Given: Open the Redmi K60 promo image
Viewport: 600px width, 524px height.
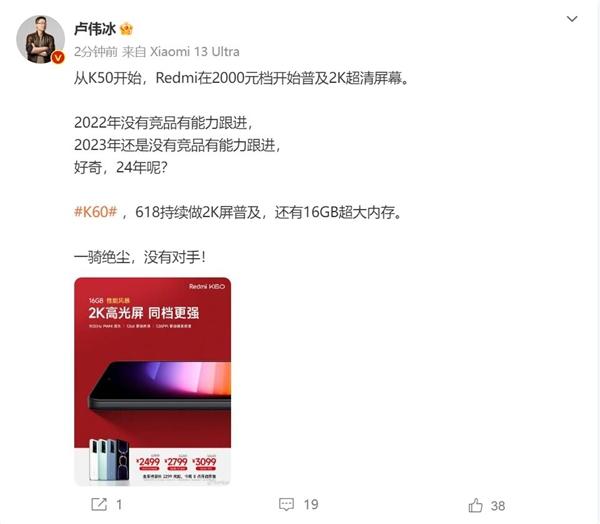Looking at the screenshot, I should (152, 382).
